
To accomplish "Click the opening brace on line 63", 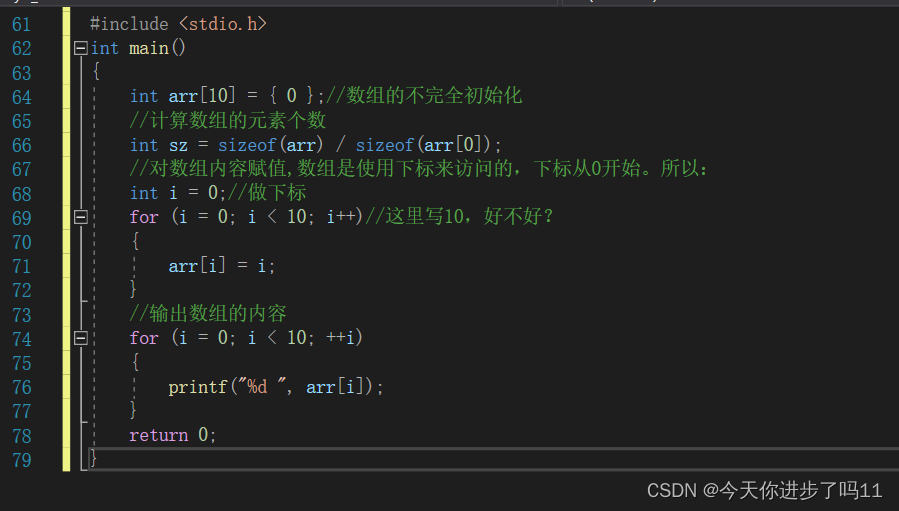I will pos(96,71).
